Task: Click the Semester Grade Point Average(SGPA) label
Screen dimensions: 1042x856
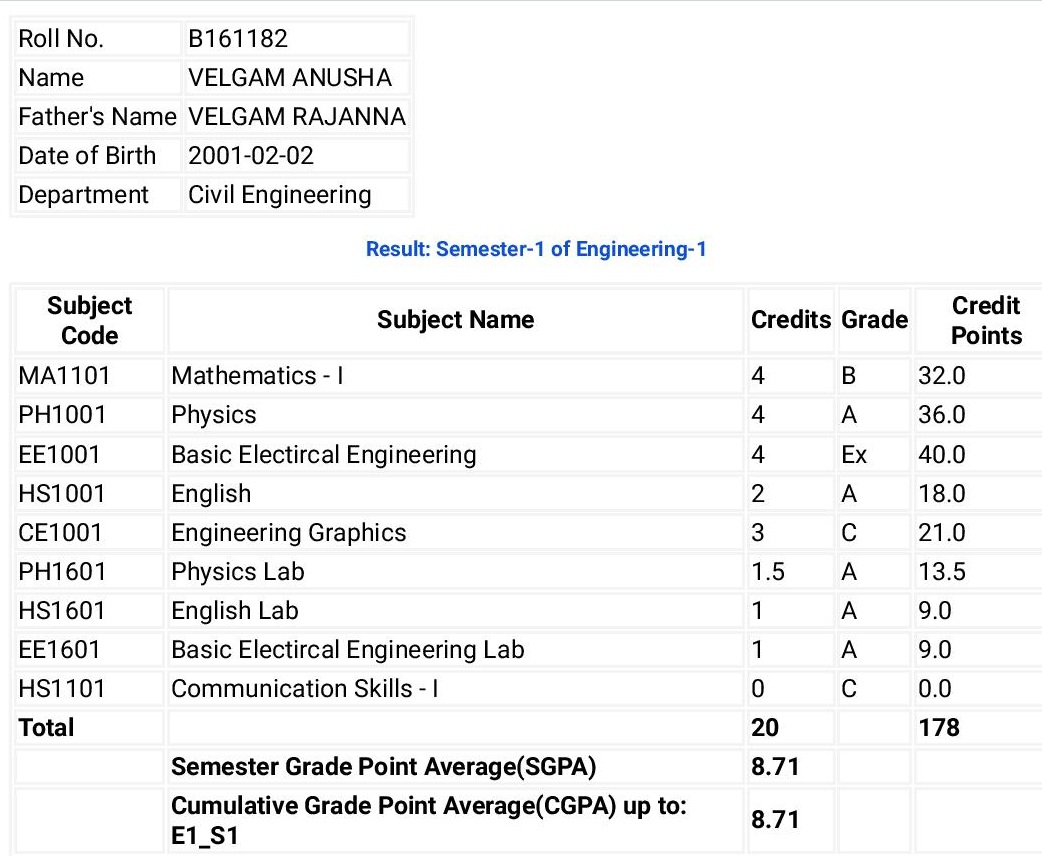Action: 383,767
